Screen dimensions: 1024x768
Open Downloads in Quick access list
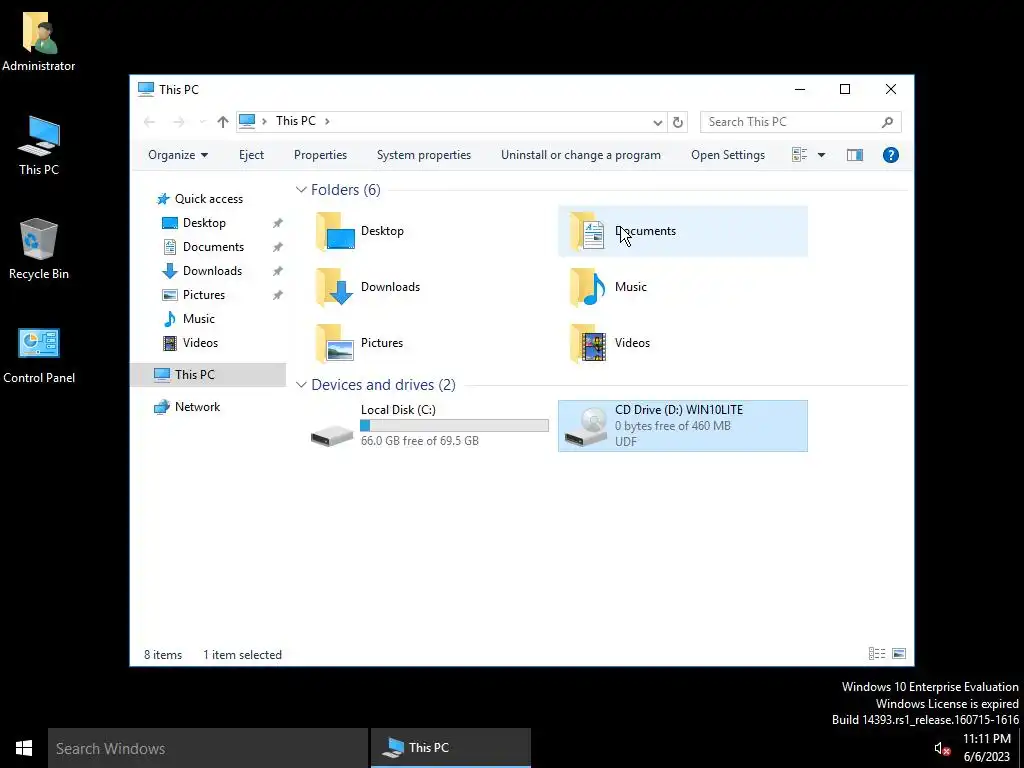tap(212, 271)
